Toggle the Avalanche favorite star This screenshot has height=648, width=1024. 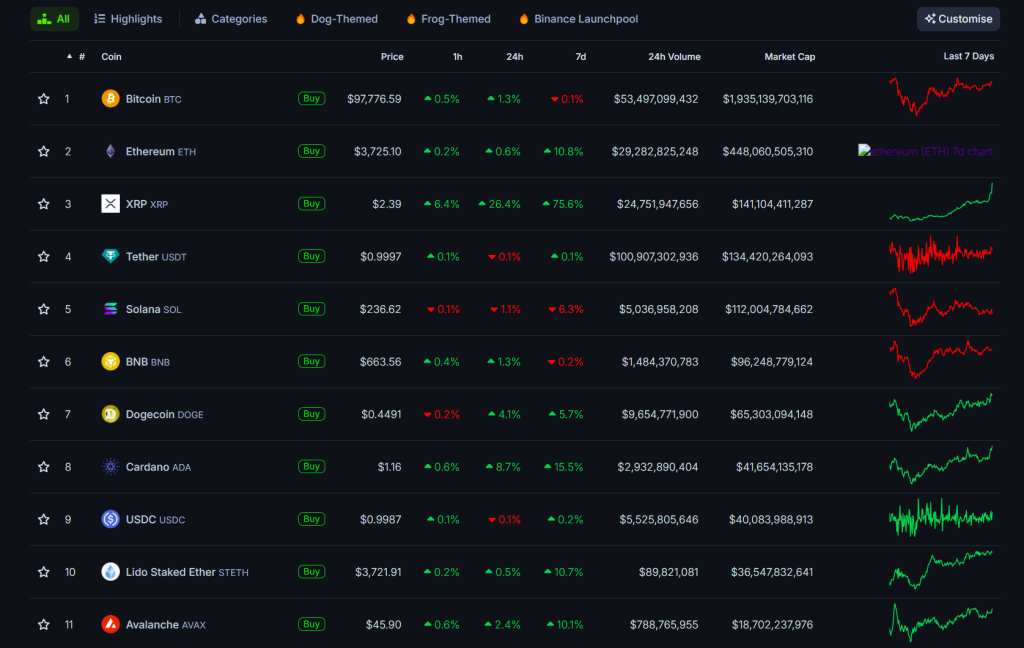(44, 624)
